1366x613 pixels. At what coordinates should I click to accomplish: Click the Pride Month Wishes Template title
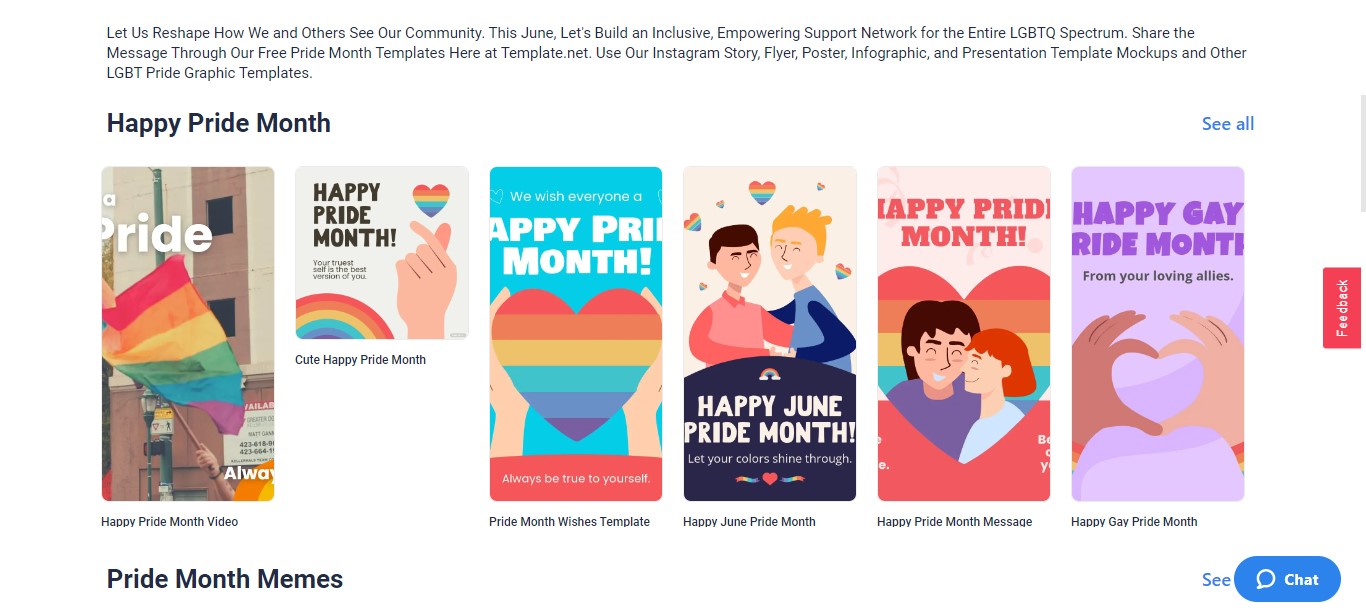click(x=569, y=522)
